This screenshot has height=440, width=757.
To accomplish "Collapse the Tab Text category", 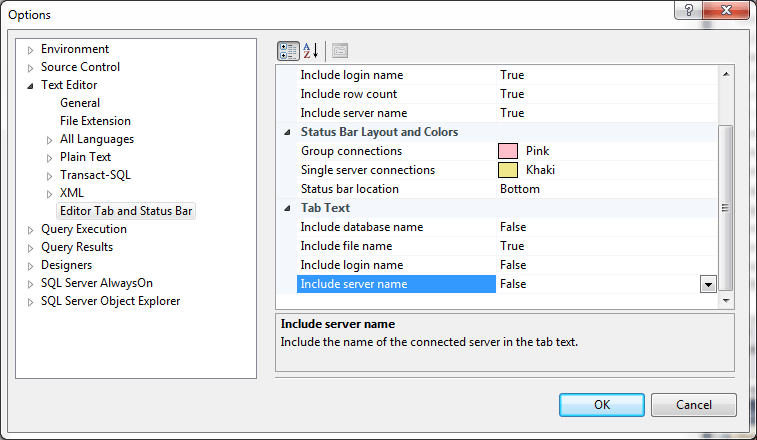I will click(287, 208).
